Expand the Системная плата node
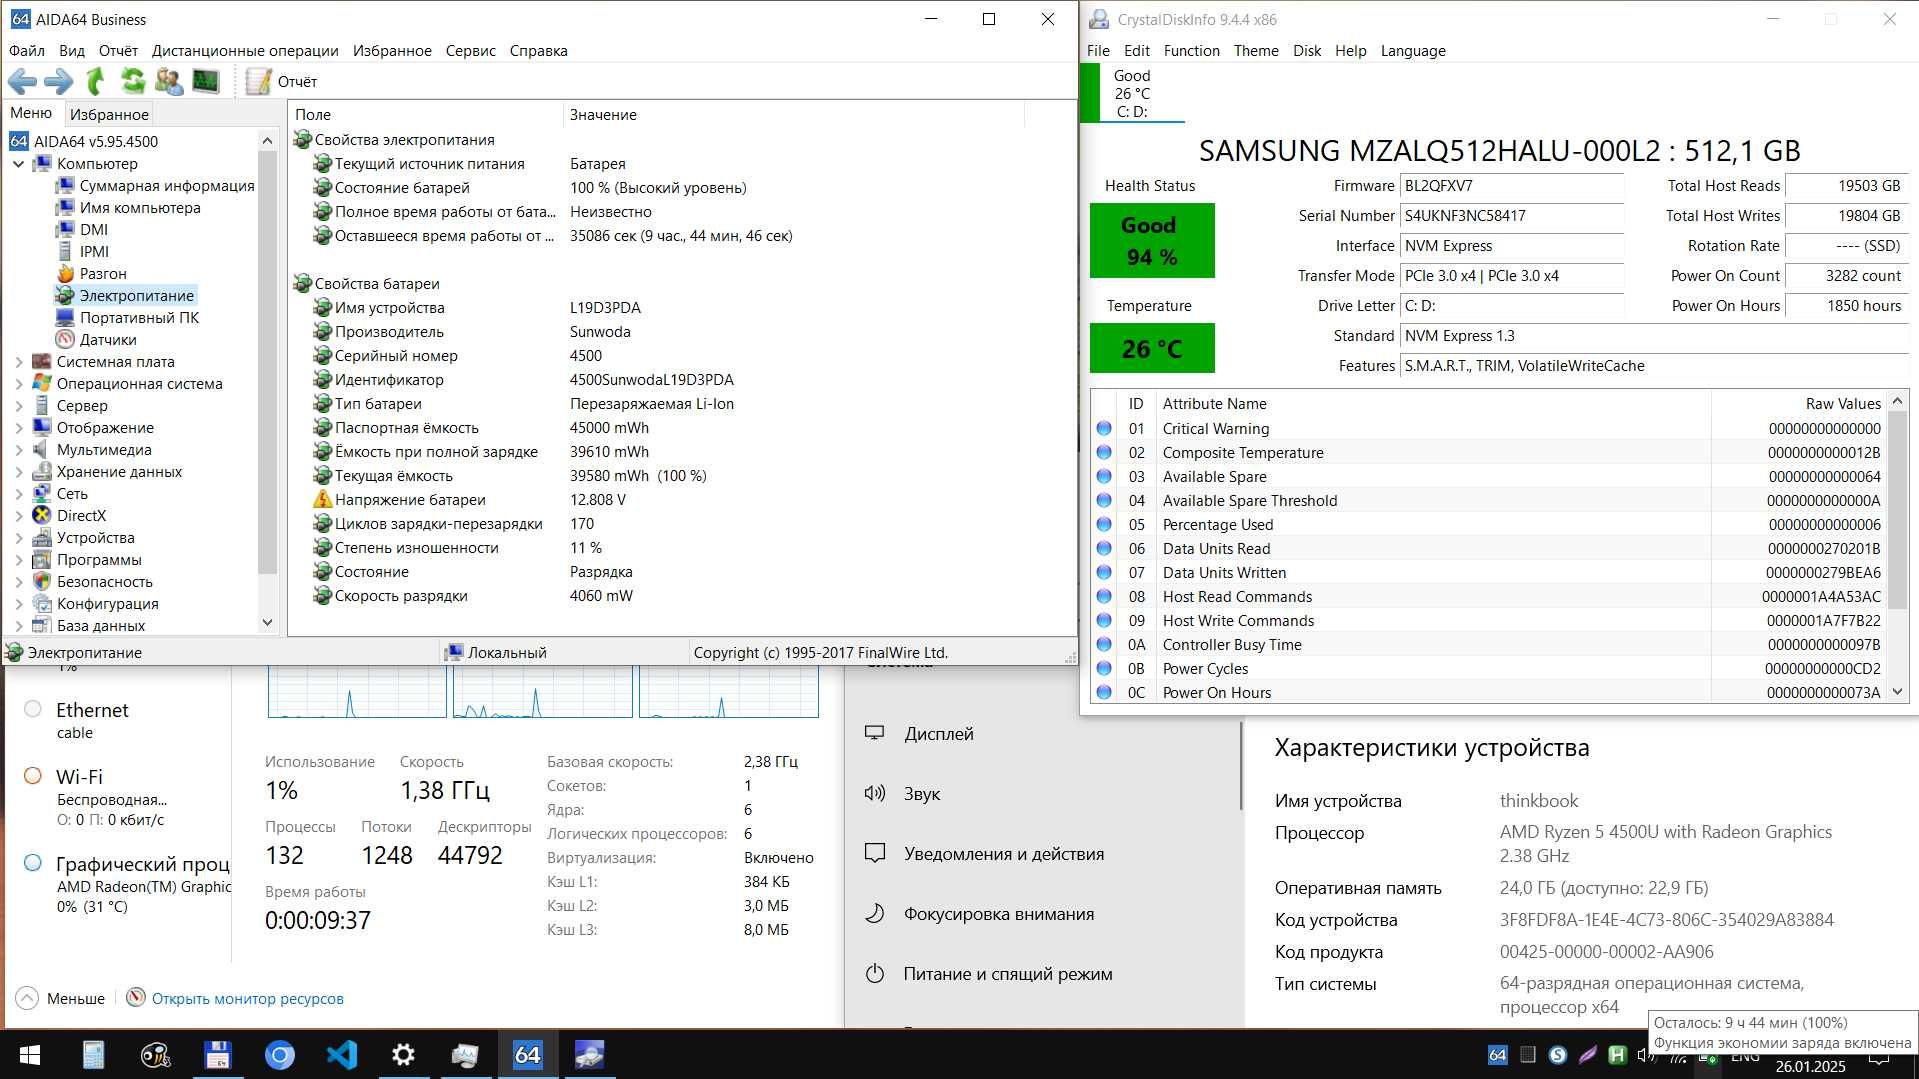Viewport: 1919px width, 1079px height. (19, 361)
